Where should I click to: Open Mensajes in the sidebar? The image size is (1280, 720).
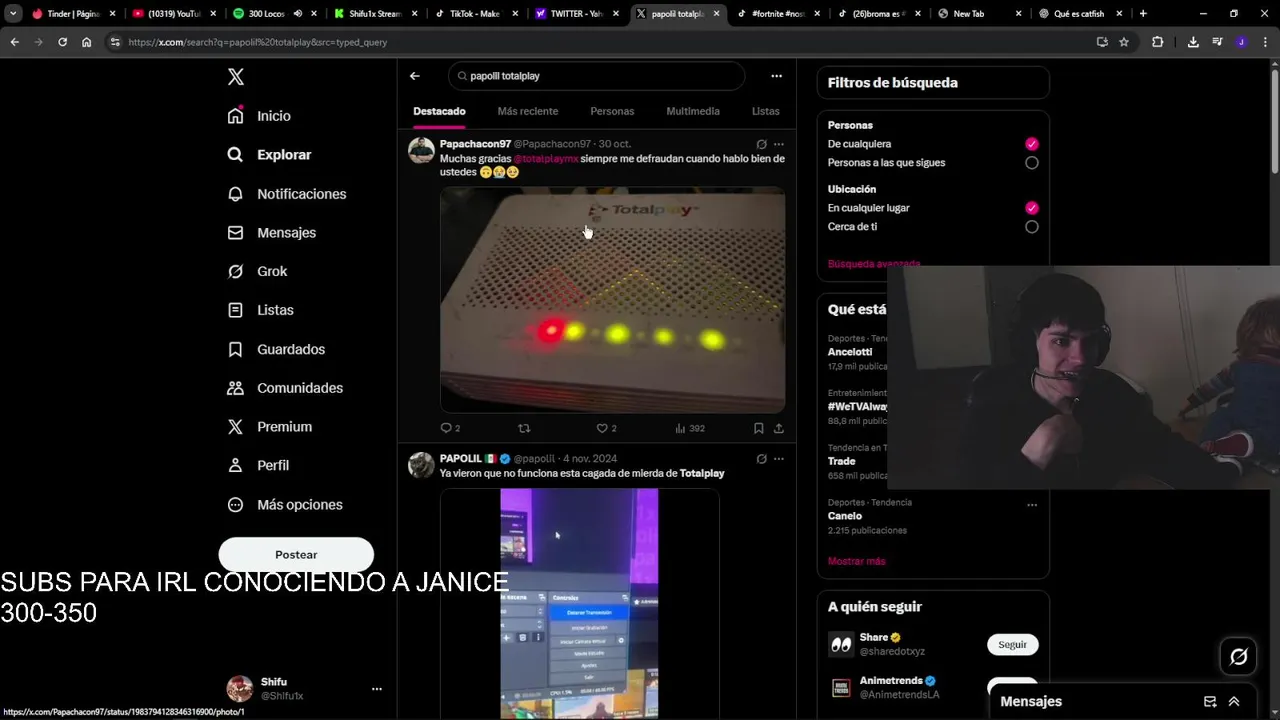click(272, 232)
